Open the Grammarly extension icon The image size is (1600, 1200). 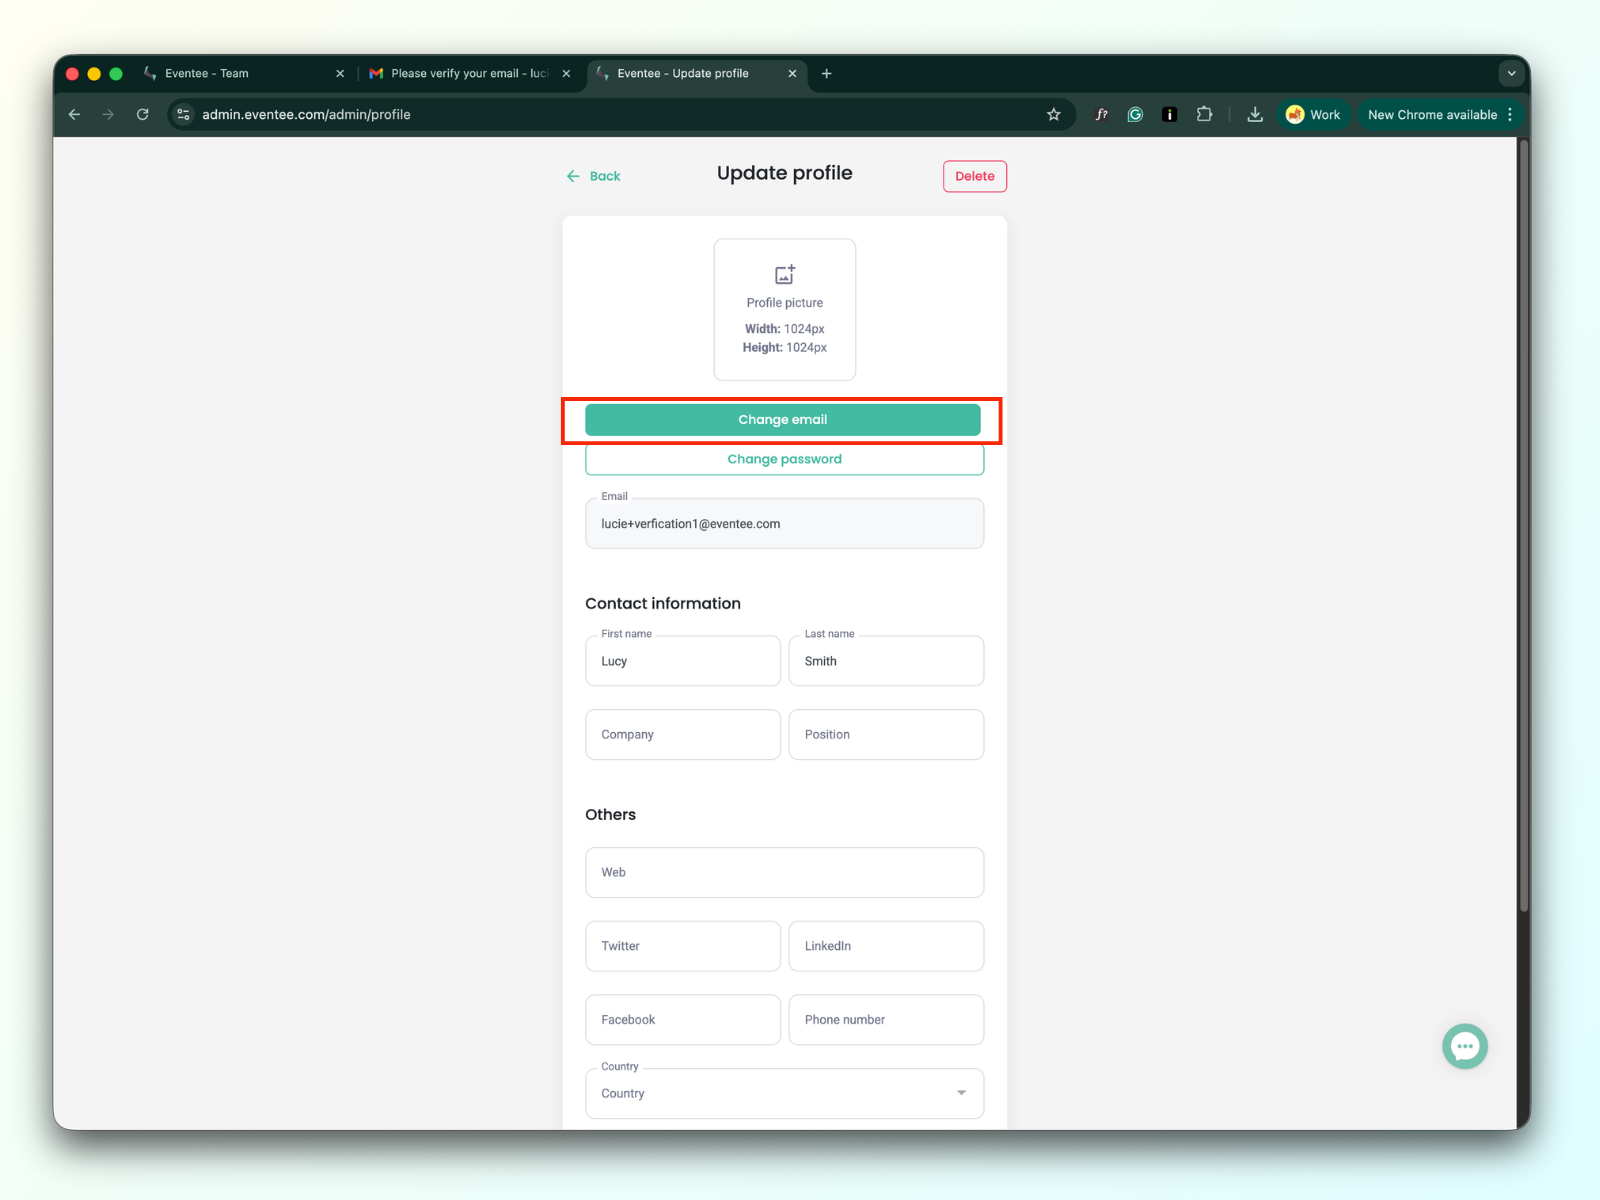[1135, 115]
